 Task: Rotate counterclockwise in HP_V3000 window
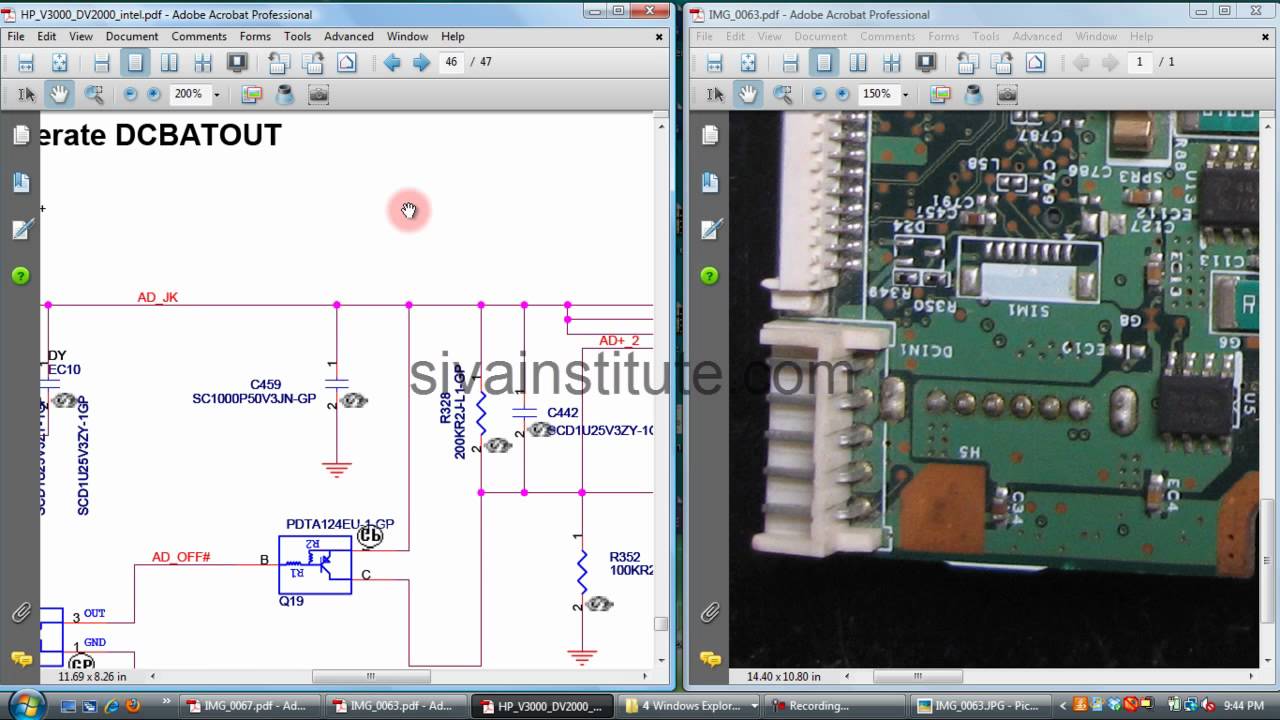click(x=279, y=63)
